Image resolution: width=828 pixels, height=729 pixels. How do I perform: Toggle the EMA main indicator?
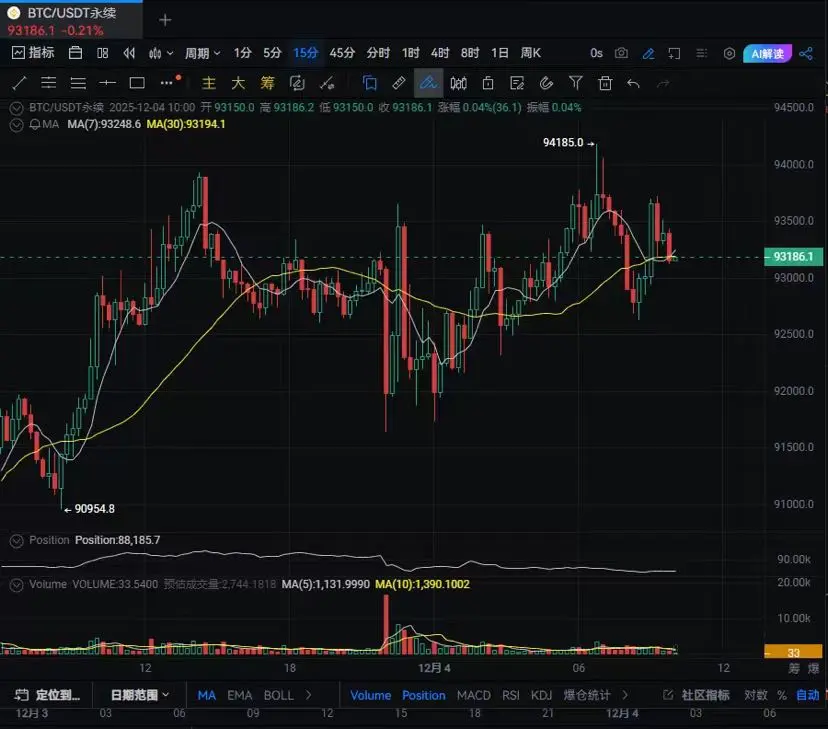point(240,695)
